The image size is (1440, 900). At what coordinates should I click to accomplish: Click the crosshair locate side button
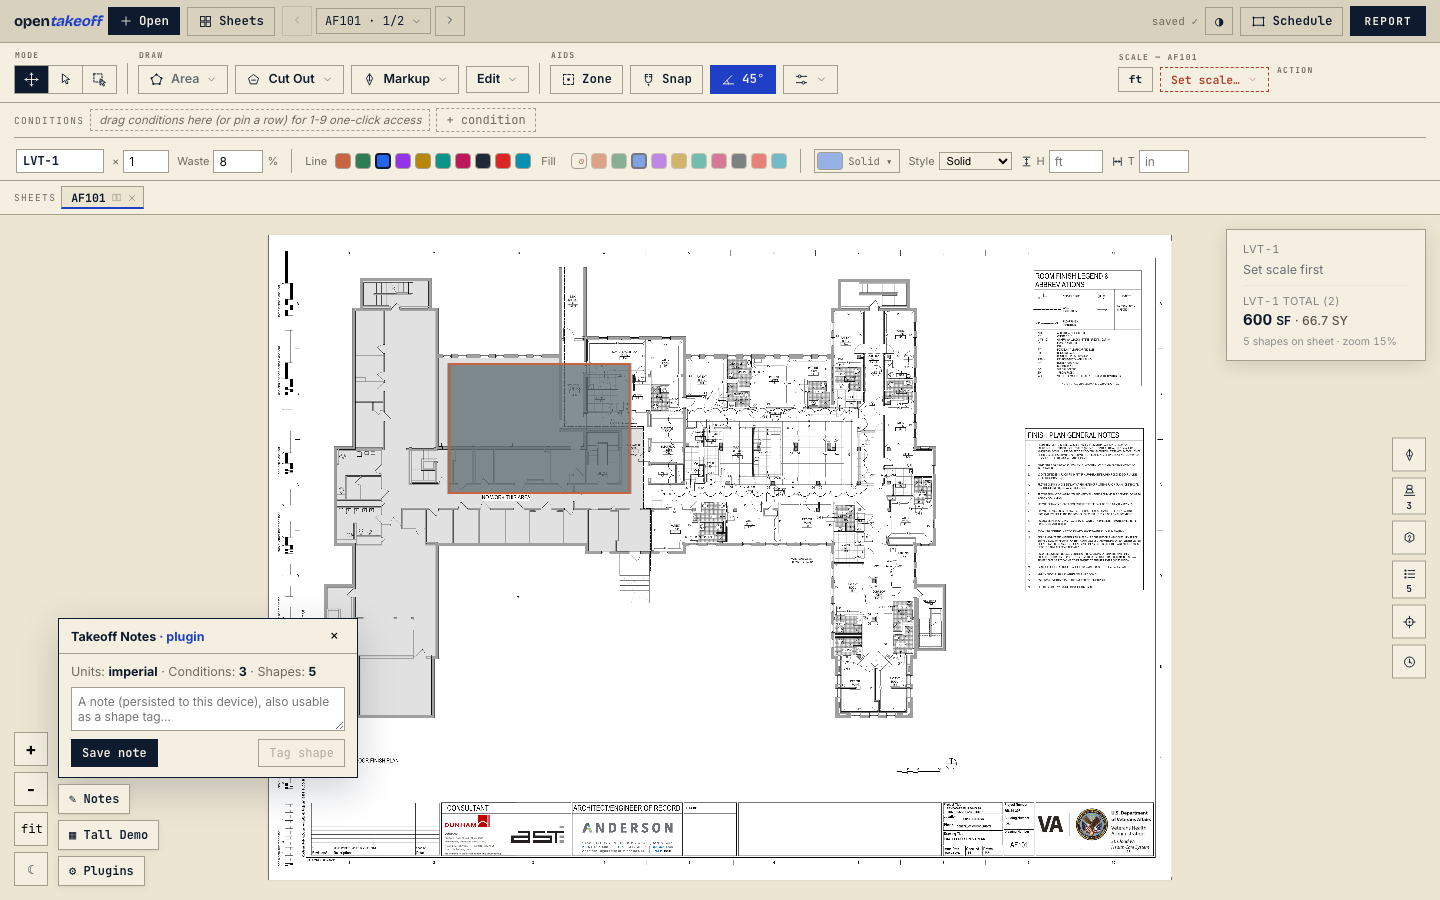click(1409, 622)
